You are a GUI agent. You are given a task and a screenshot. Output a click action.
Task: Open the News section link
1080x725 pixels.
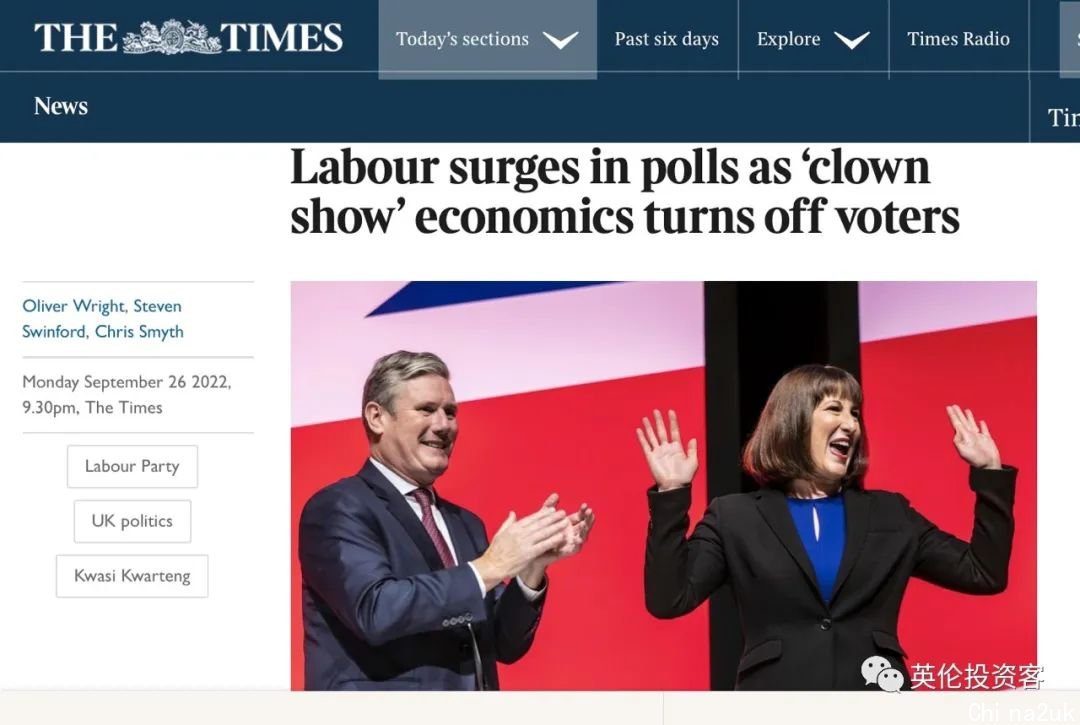tap(61, 106)
